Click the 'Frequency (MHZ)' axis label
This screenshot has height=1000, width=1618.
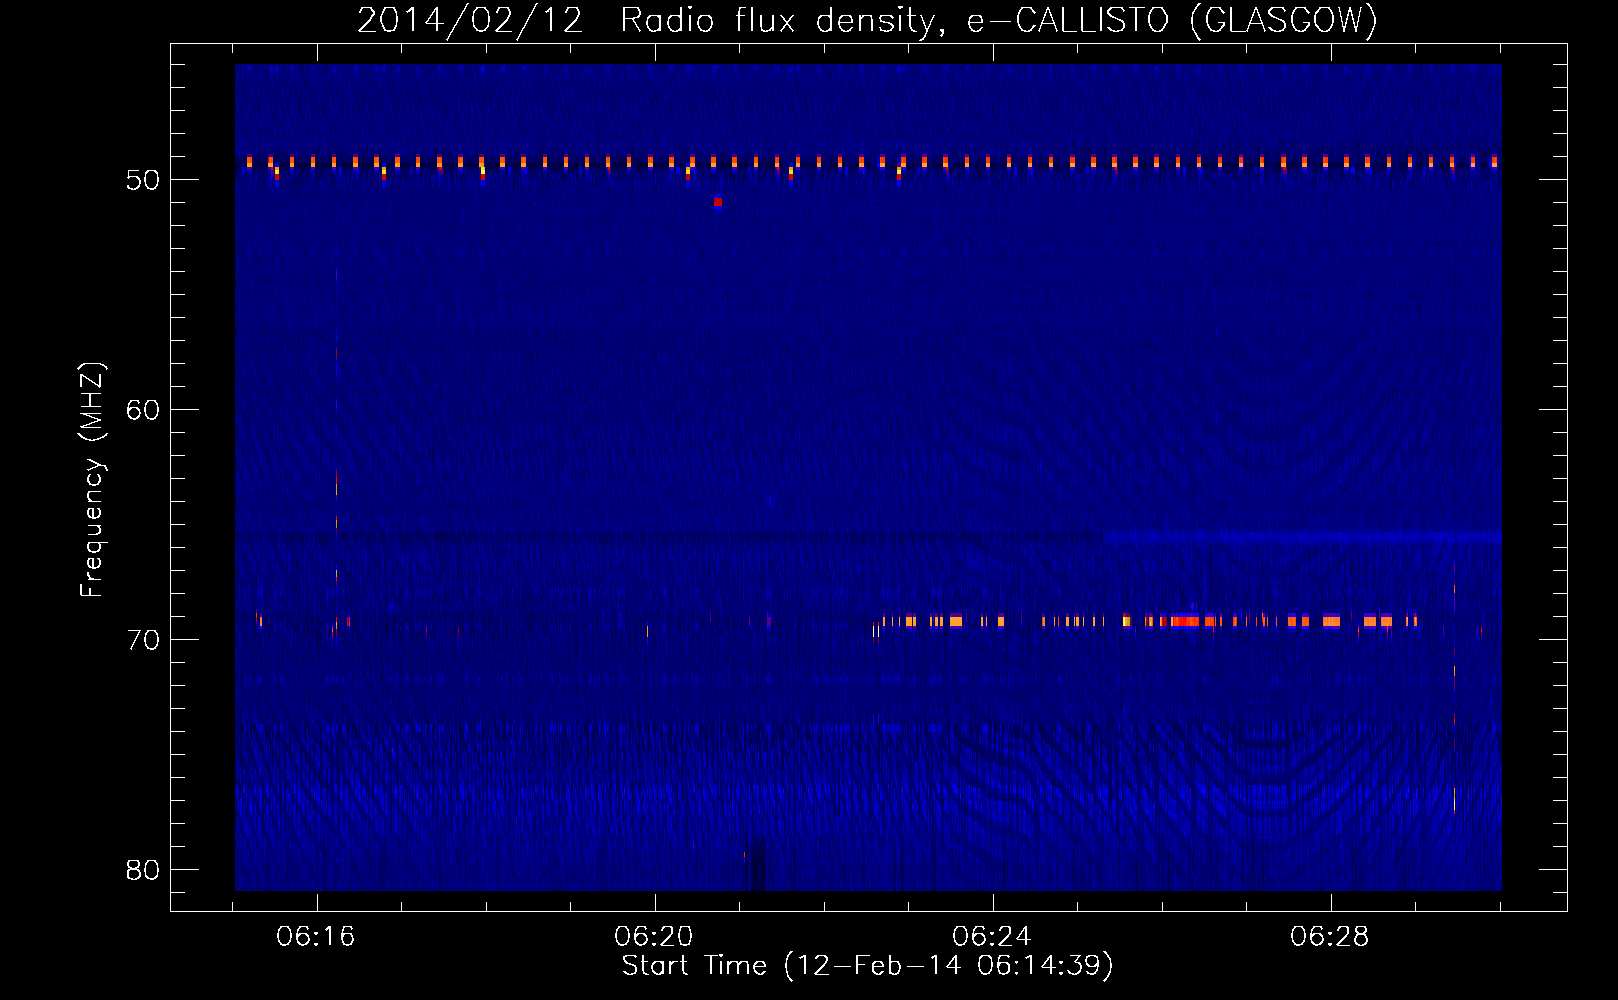tap(92, 480)
